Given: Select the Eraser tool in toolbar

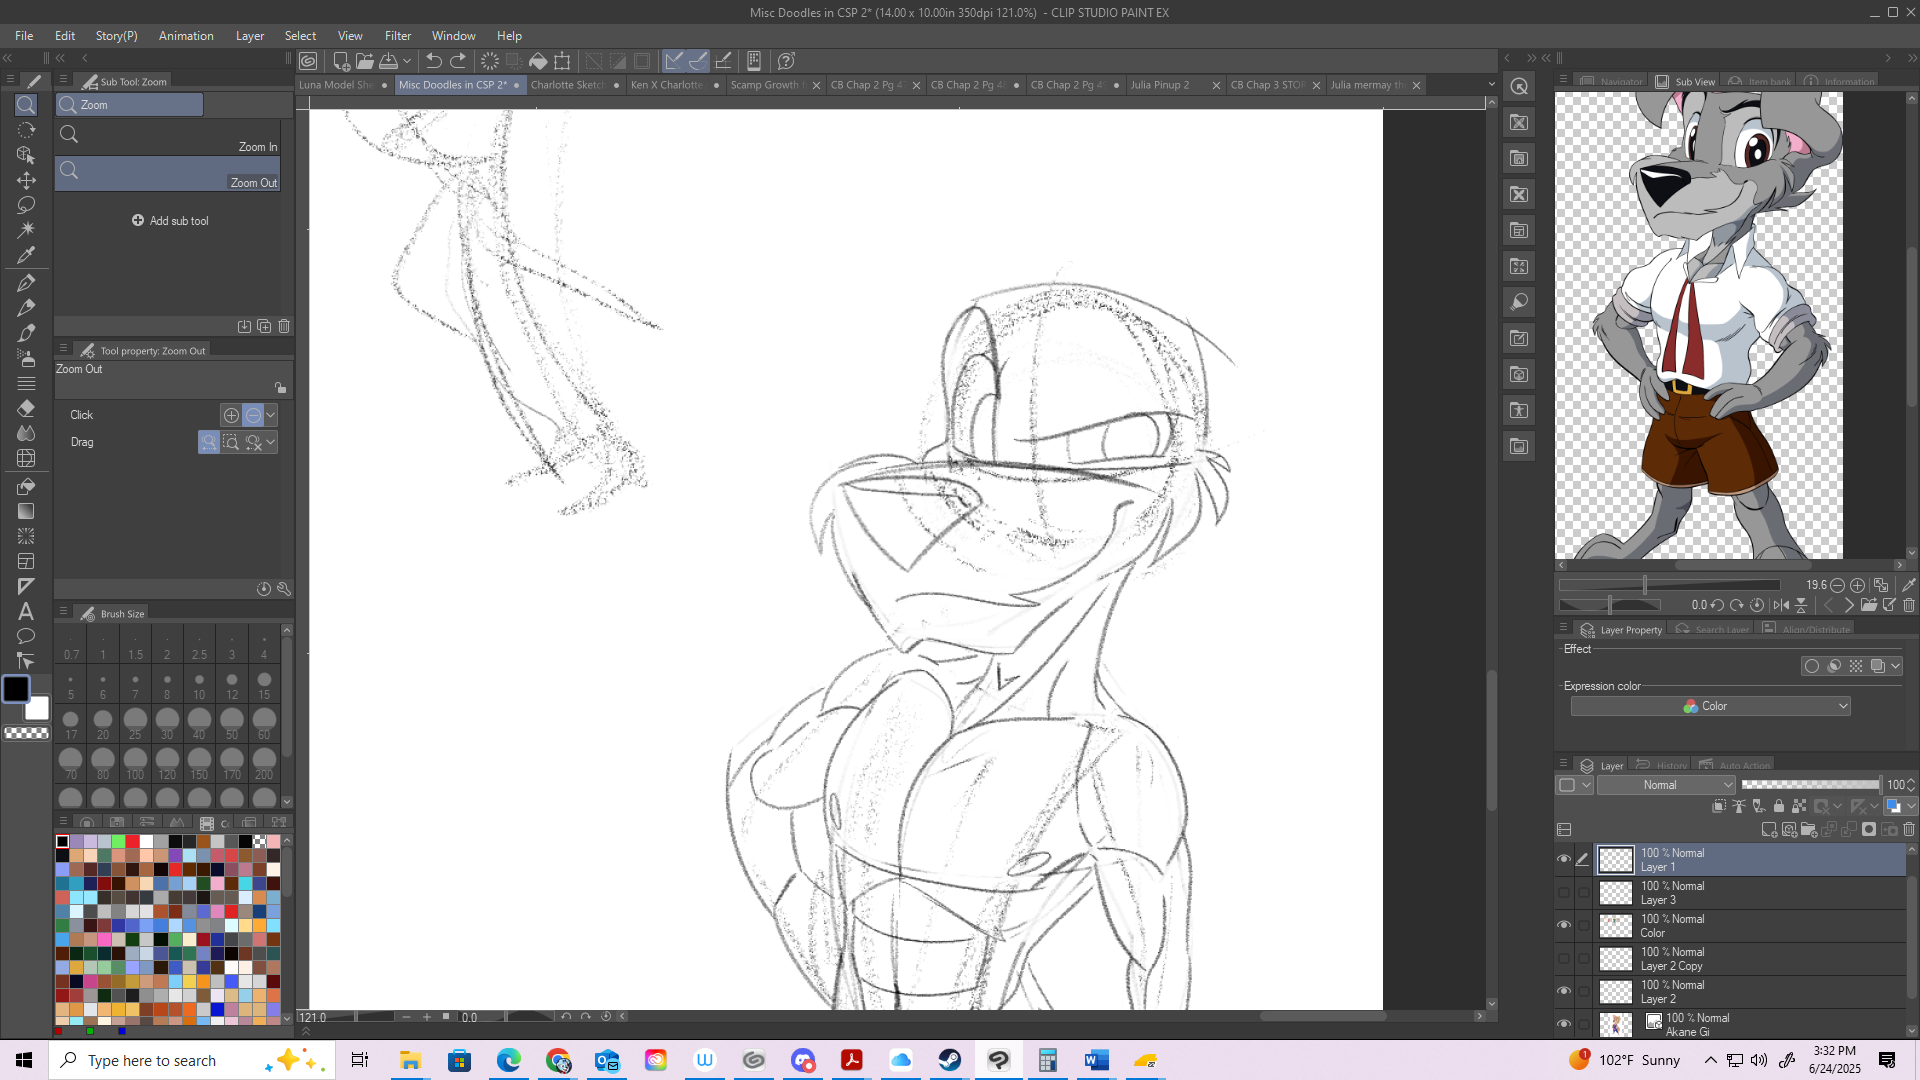Looking at the screenshot, I should [26, 408].
